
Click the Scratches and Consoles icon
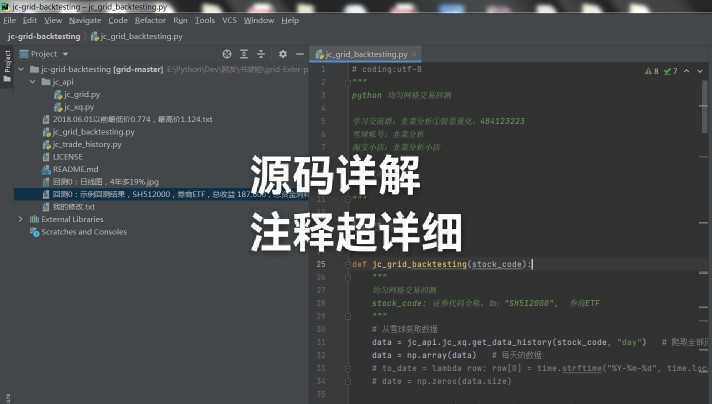point(35,232)
